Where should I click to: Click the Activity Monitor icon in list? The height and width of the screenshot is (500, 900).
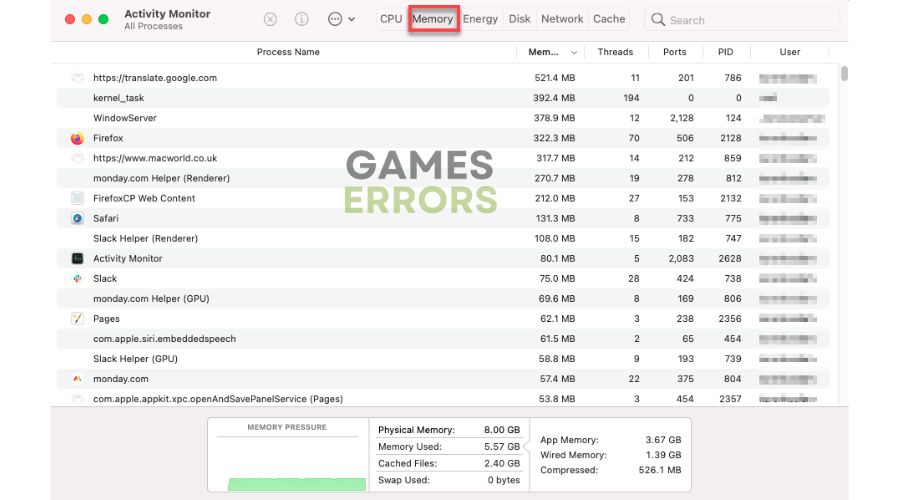click(x=77, y=259)
